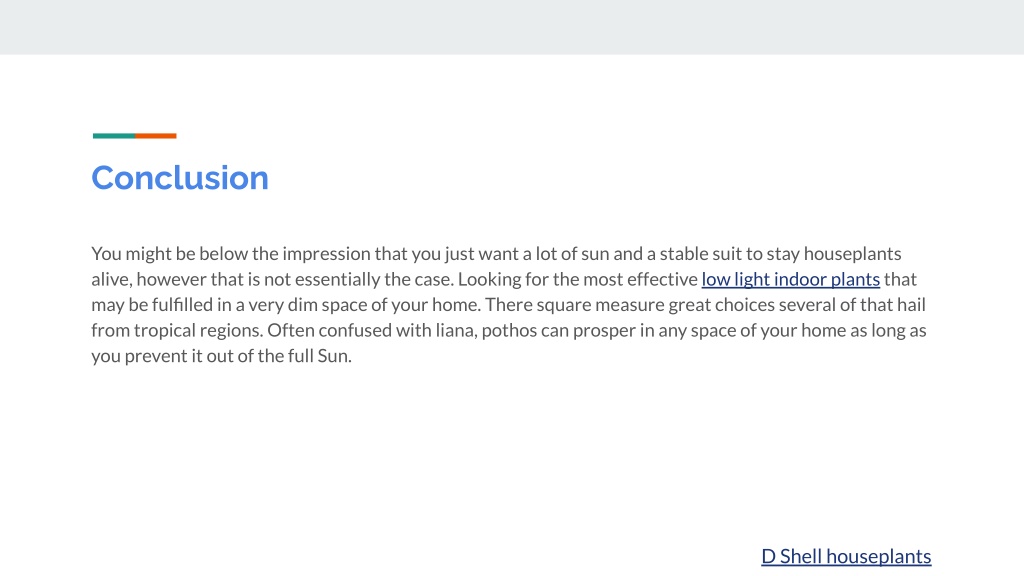Click the word "prosper" in the paragraph
The height and width of the screenshot is (576, 1024).
coord(604,330)
